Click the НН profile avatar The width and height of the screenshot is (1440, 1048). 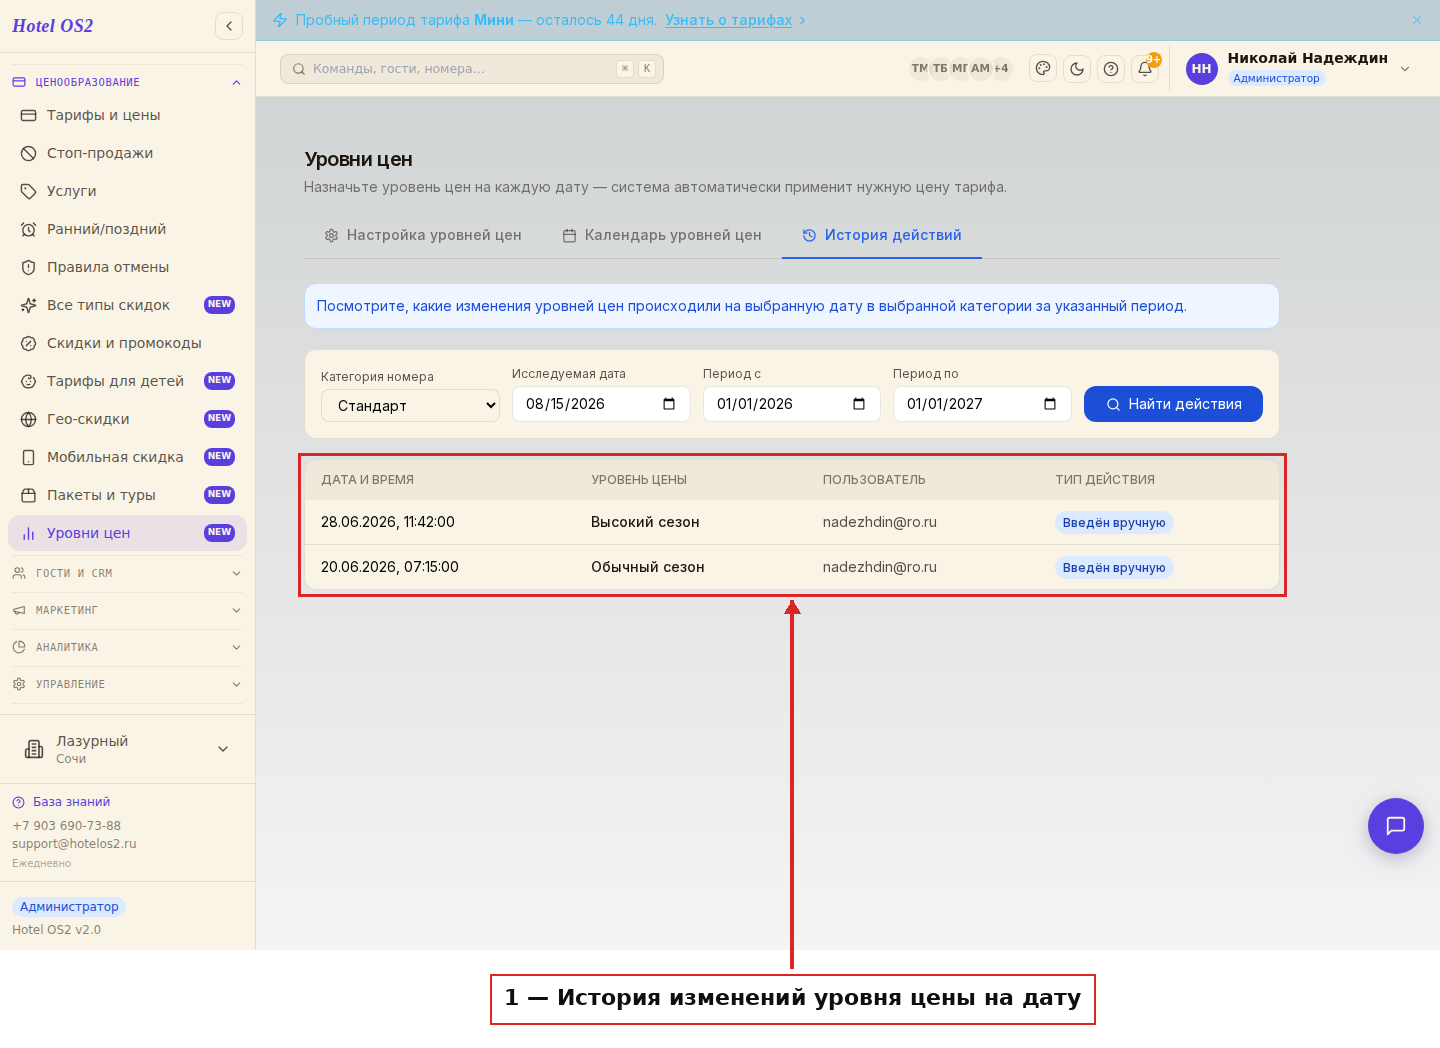tap(1202, 69)
